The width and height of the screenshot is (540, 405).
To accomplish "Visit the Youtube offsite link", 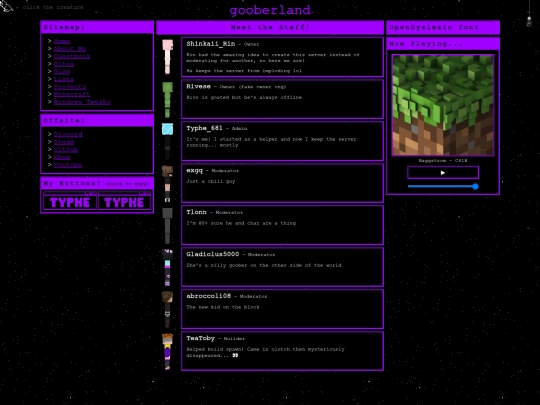I will tap(68, 165).
